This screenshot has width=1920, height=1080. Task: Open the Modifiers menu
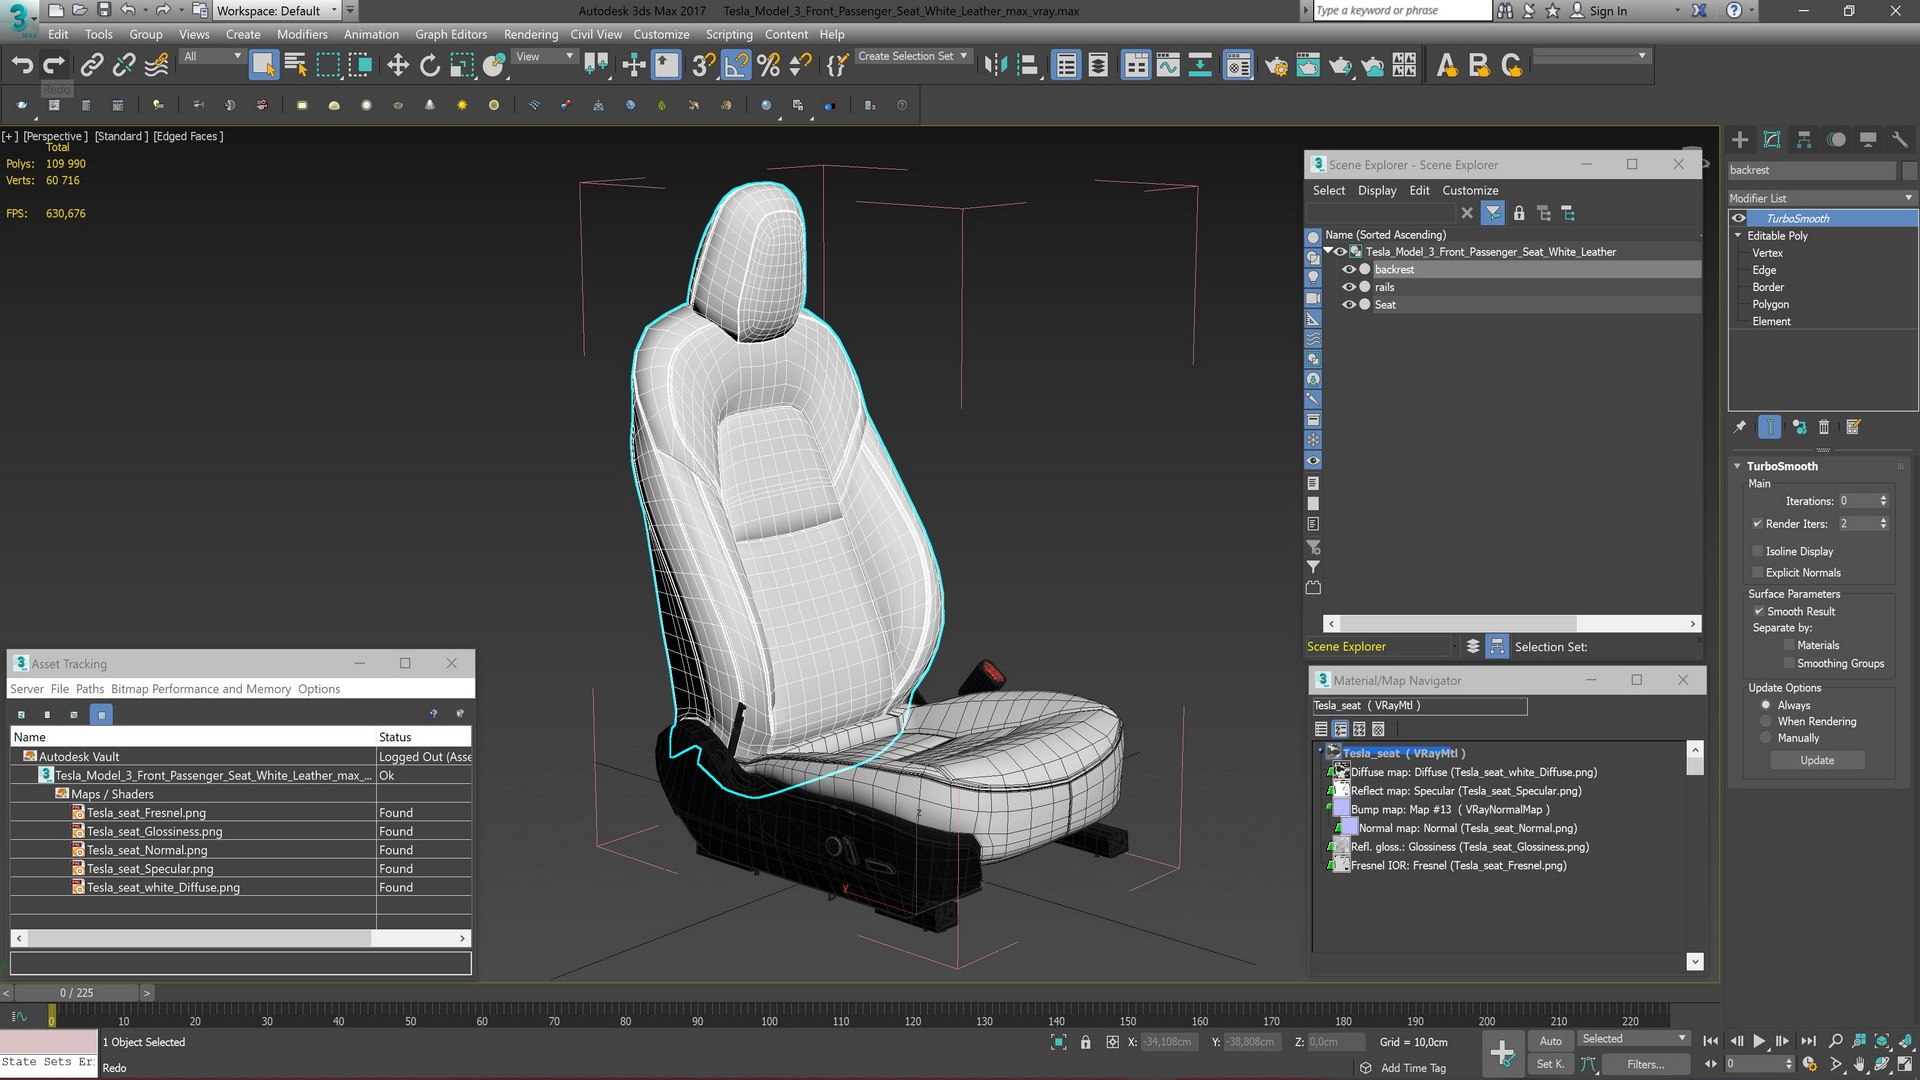(x=302, y=34)
